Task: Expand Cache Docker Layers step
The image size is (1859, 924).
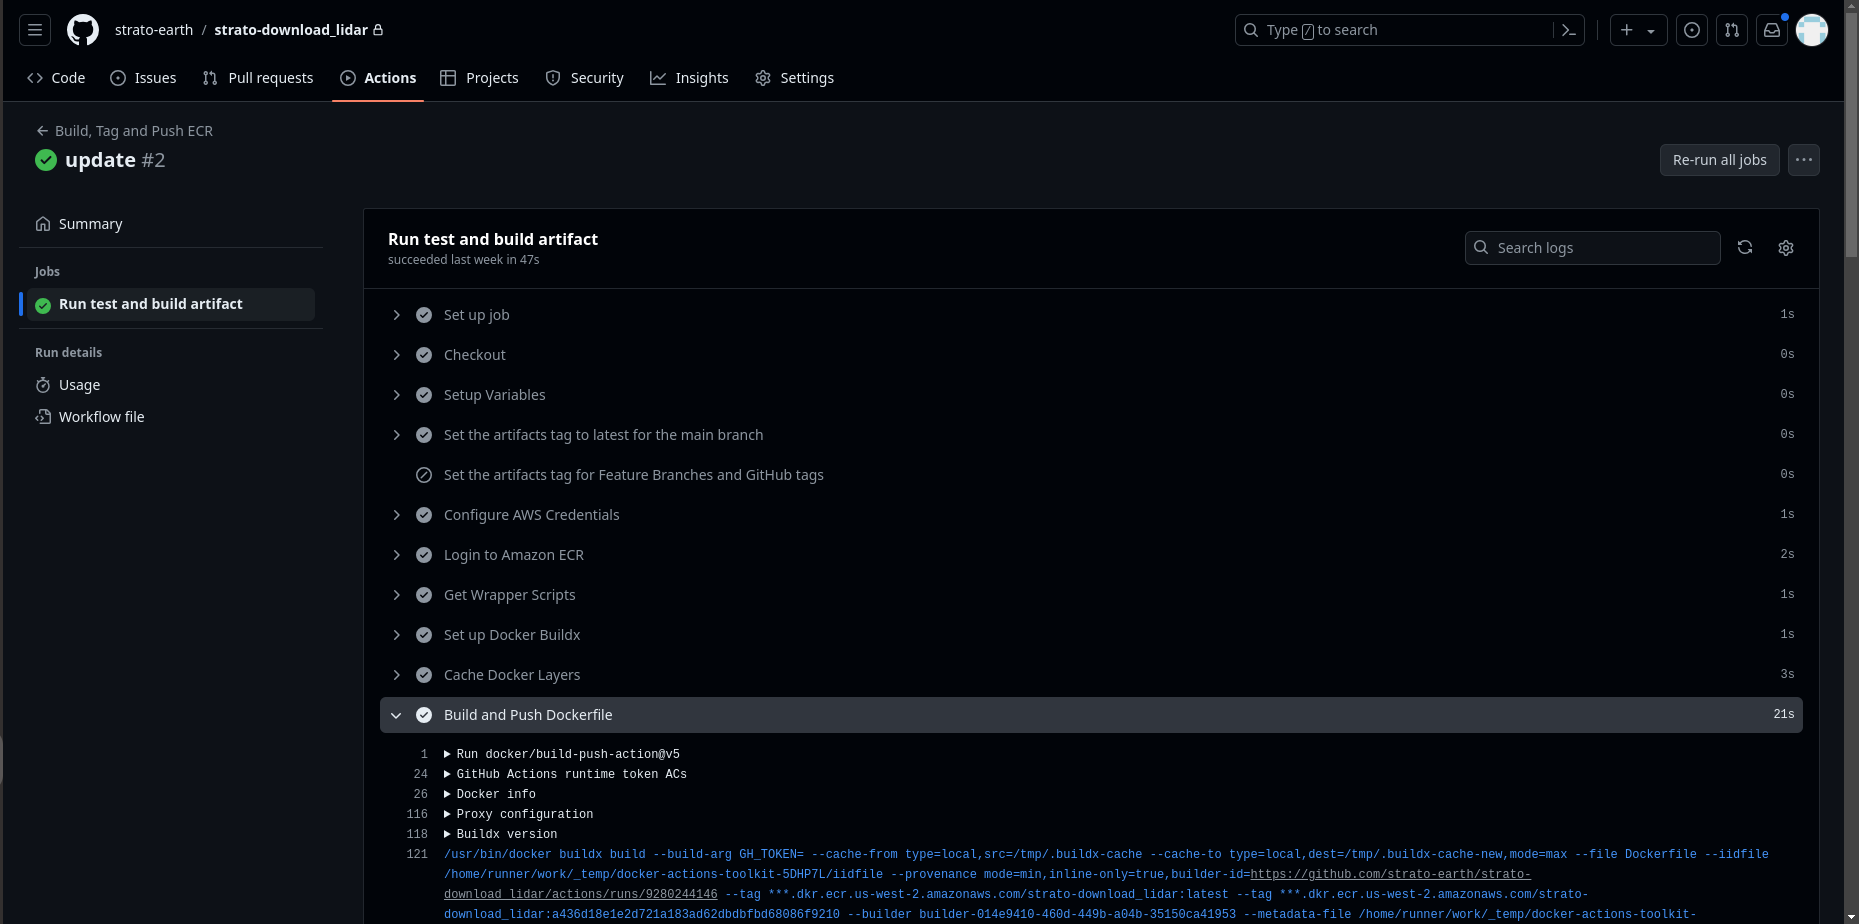Action: pos(1091,675)
